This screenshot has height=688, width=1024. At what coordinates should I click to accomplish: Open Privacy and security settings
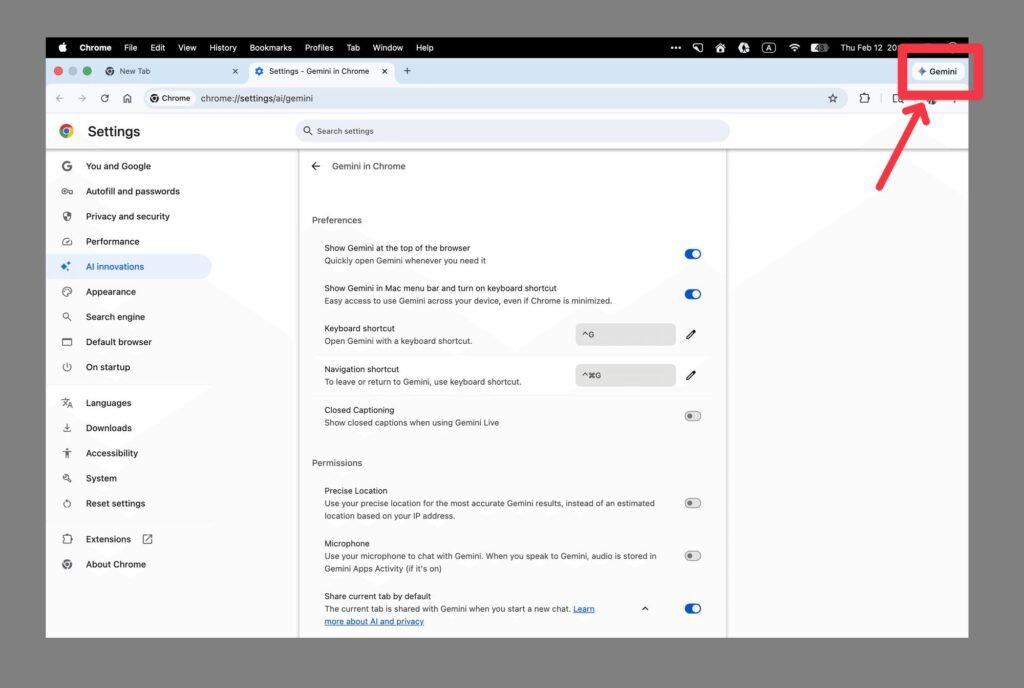pos(129,216)
